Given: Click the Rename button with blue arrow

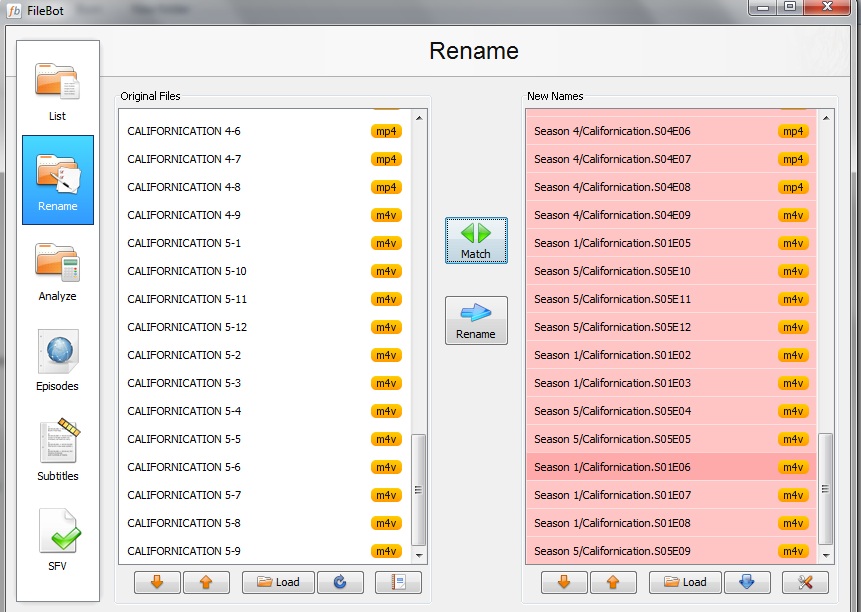Looking at the screenshot, I should click(476, 321).
